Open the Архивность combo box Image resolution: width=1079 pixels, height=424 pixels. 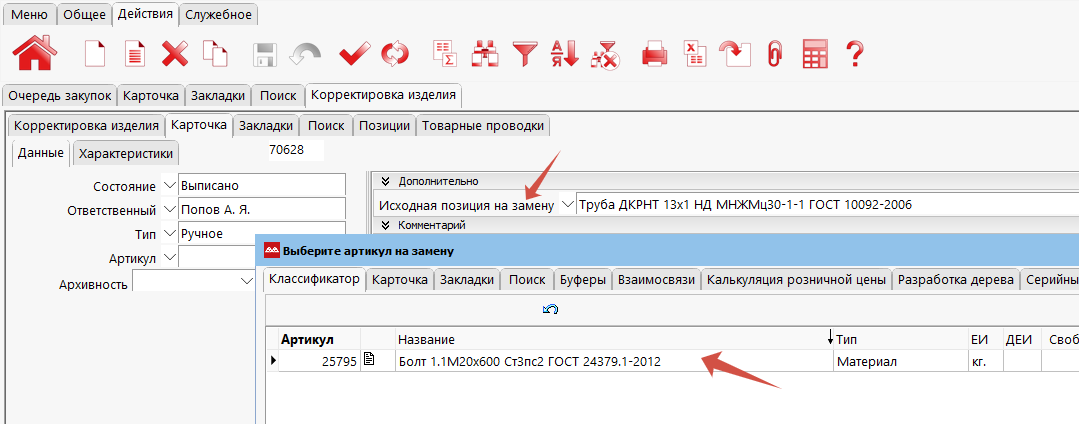(x=194, y=282)
